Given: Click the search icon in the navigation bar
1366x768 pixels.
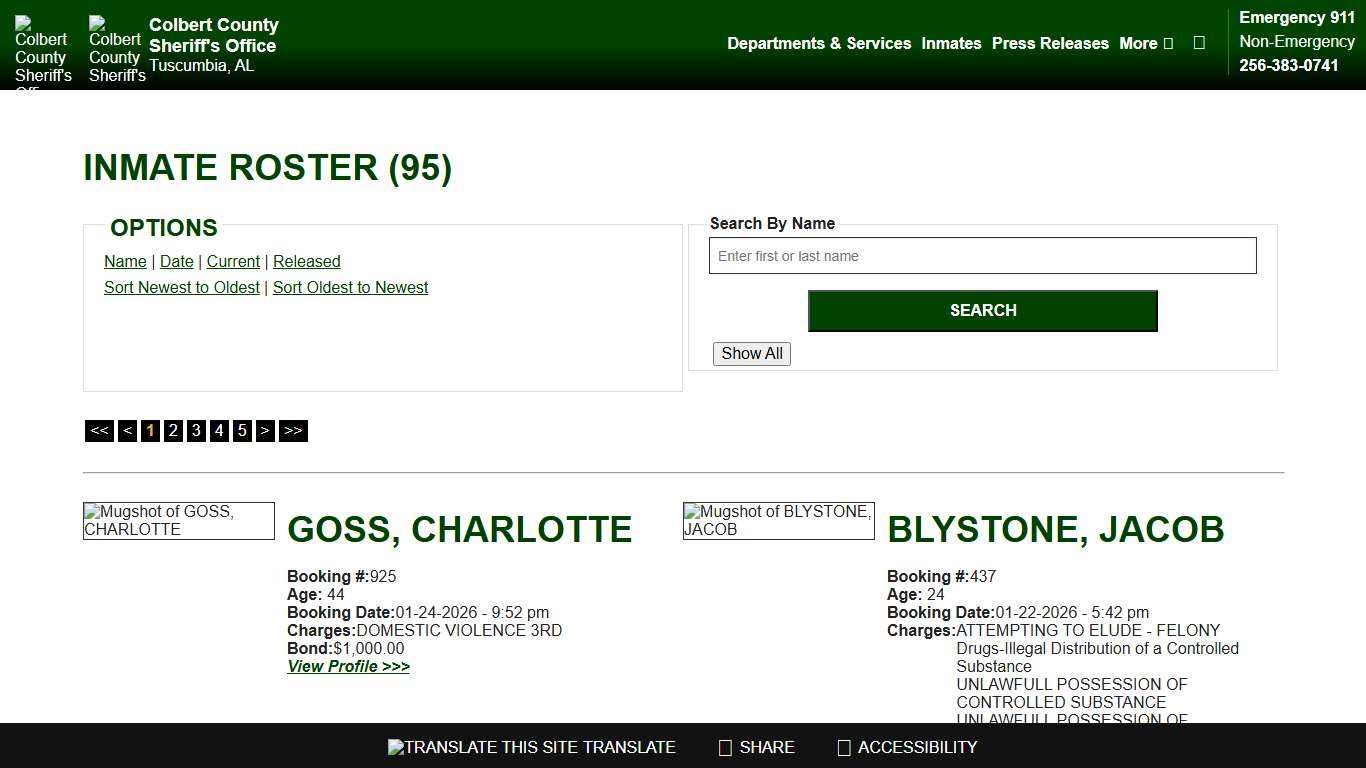Looking at the screenshot, I should pyautogui.click(x=1199, y=43).
